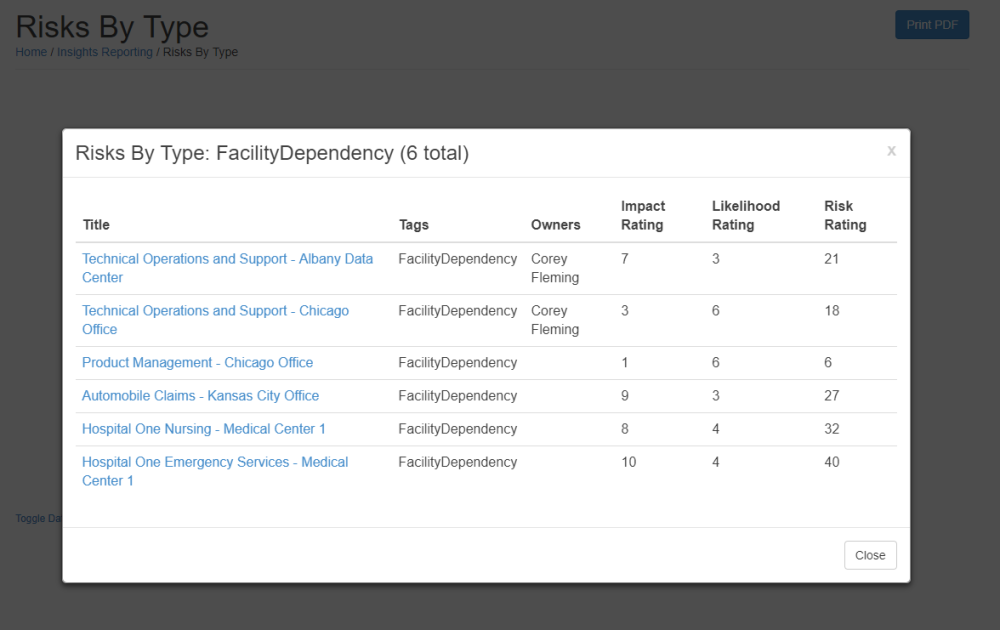Viewport: 1000px width, 630px height.
Task: Click FacilityDependency tag in Hospital One Nursing row
Action: click(x=457, y=429)
